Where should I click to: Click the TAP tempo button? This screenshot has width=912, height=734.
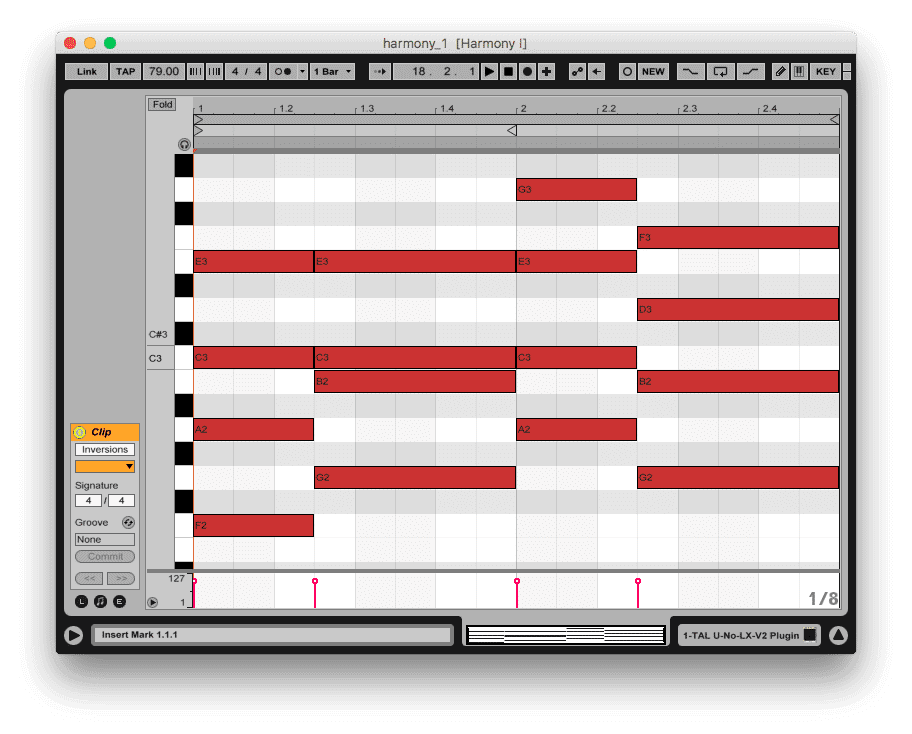tap(125, 72)
